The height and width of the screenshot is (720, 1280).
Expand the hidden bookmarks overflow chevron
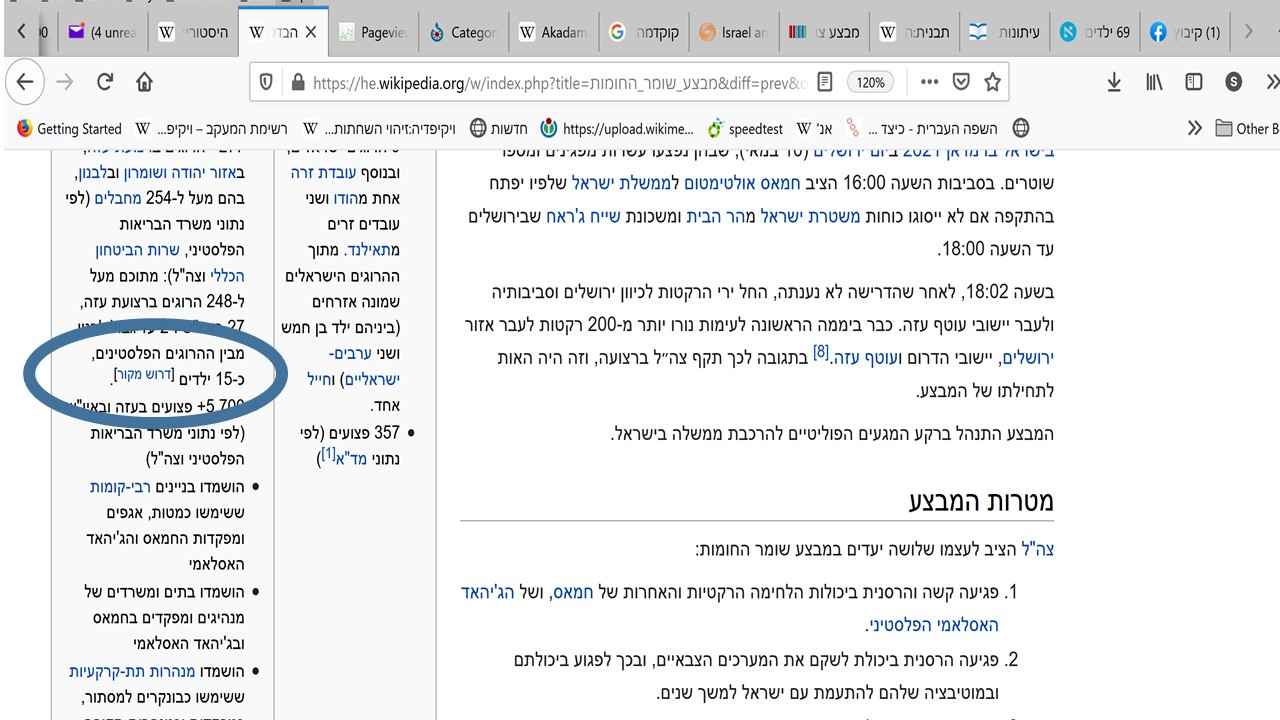pyautogui.click(x=1194, y=128)
